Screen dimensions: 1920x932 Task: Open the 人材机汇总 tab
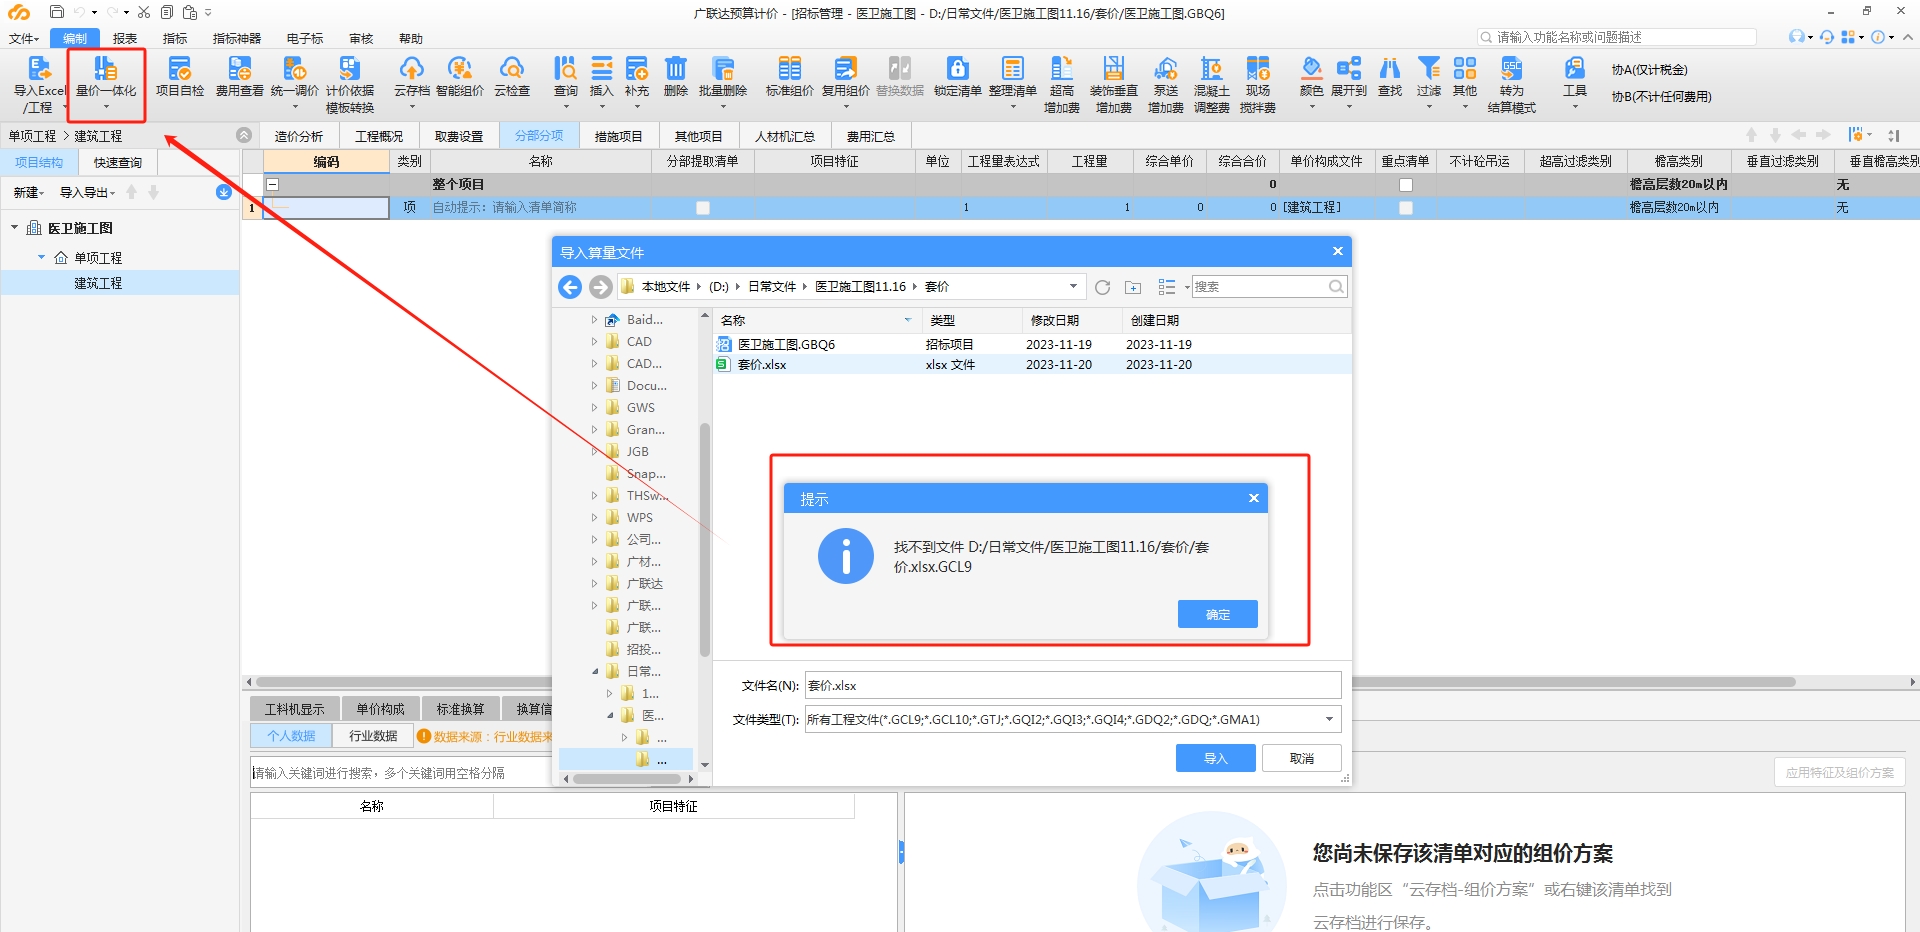coord(785,136)
